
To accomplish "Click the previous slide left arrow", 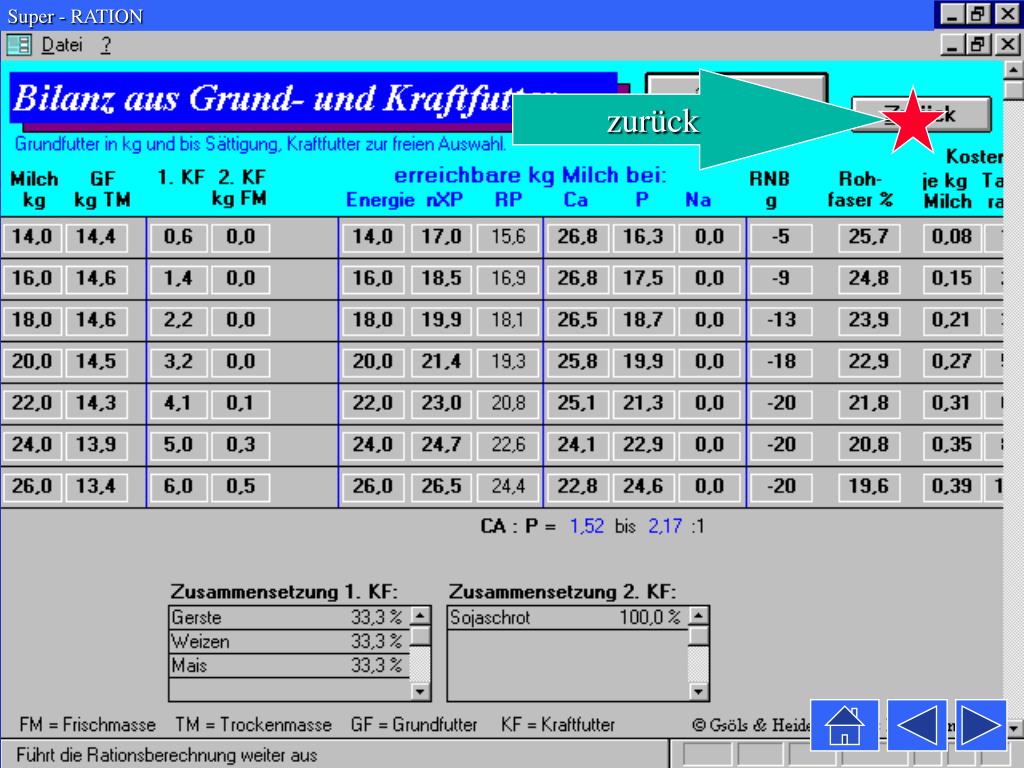I will 917,725.
